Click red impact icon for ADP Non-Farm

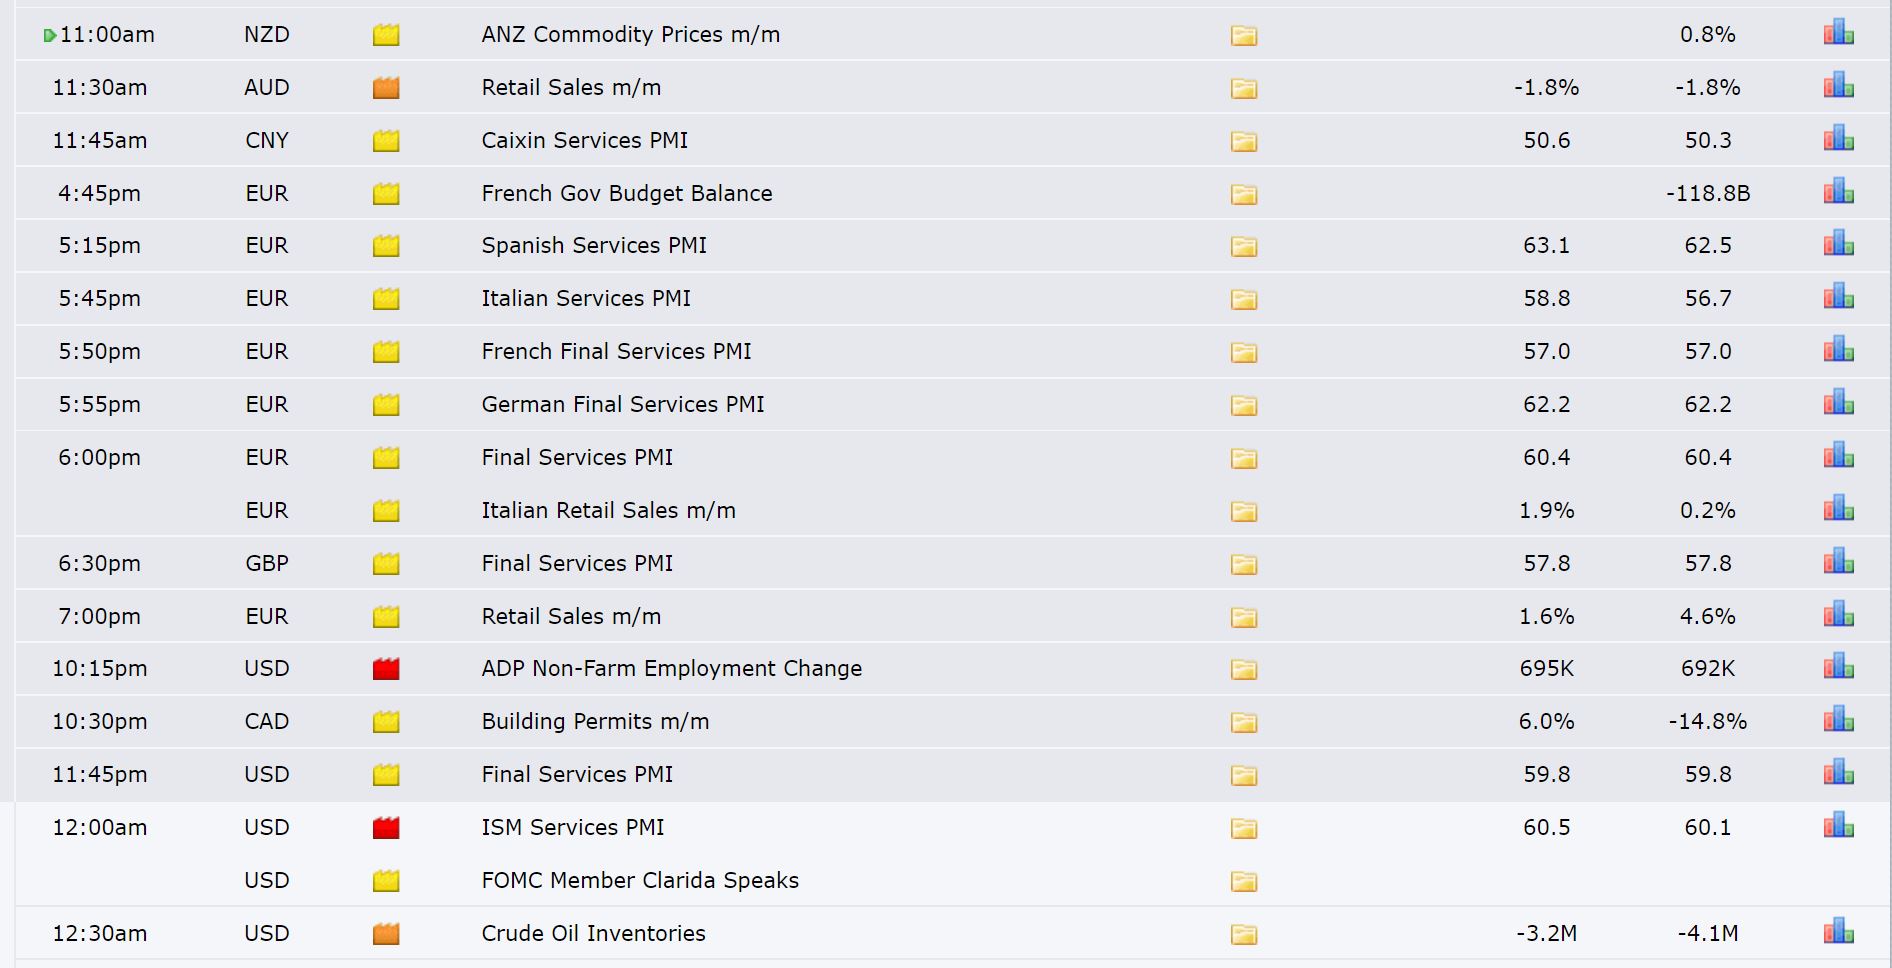(x=386, y=669)
